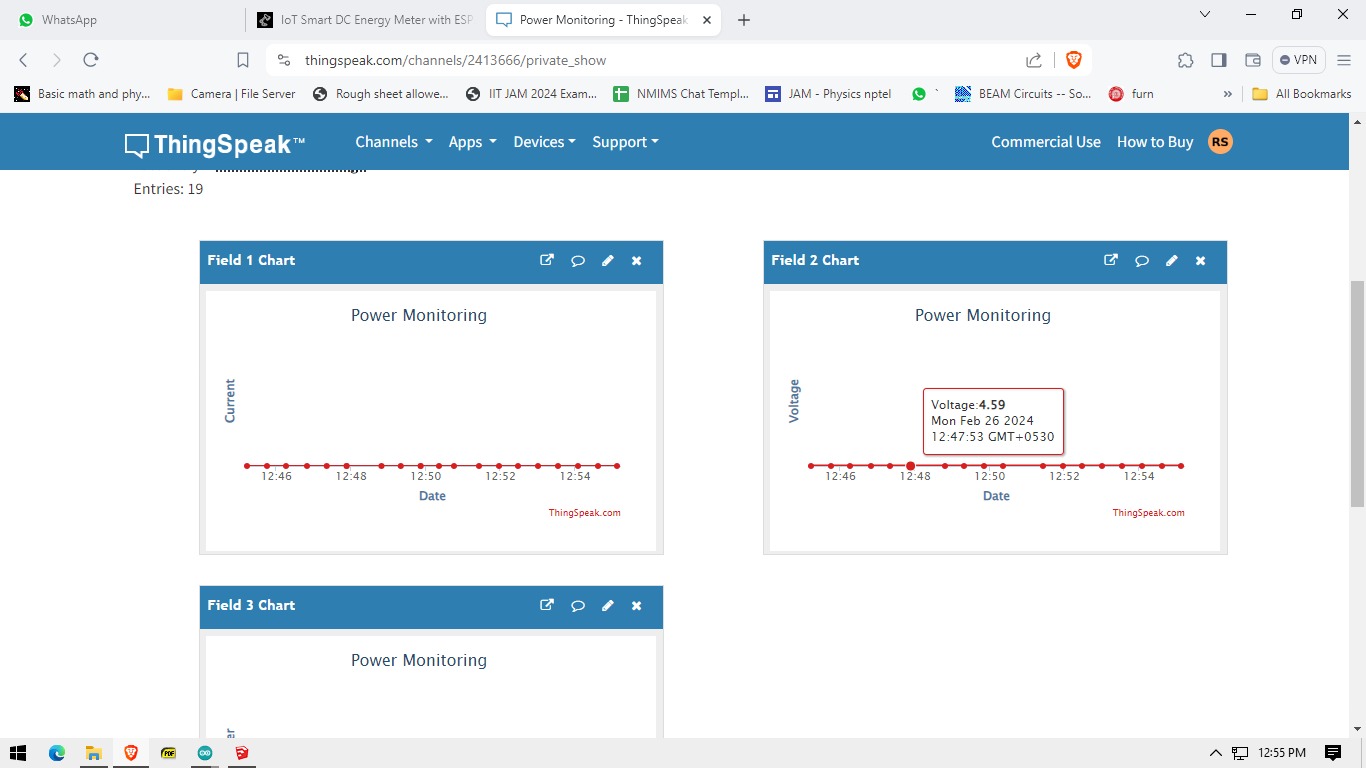
Task: Edit Field 3 Chart options
Action: point(607,605)
